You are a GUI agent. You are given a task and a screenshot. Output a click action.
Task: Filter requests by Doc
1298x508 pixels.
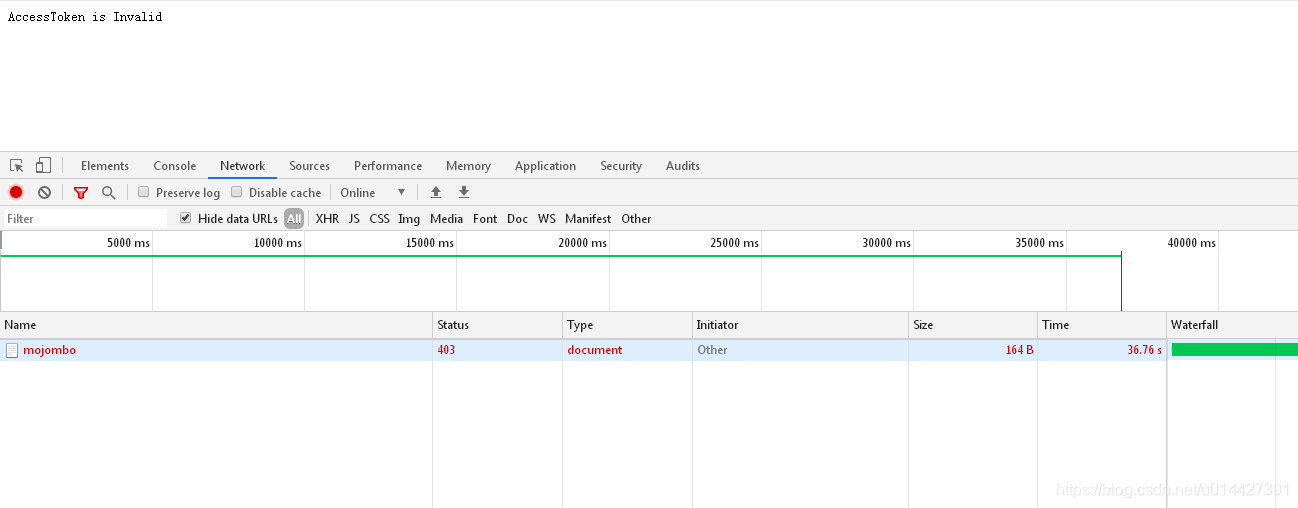[517, 218]
